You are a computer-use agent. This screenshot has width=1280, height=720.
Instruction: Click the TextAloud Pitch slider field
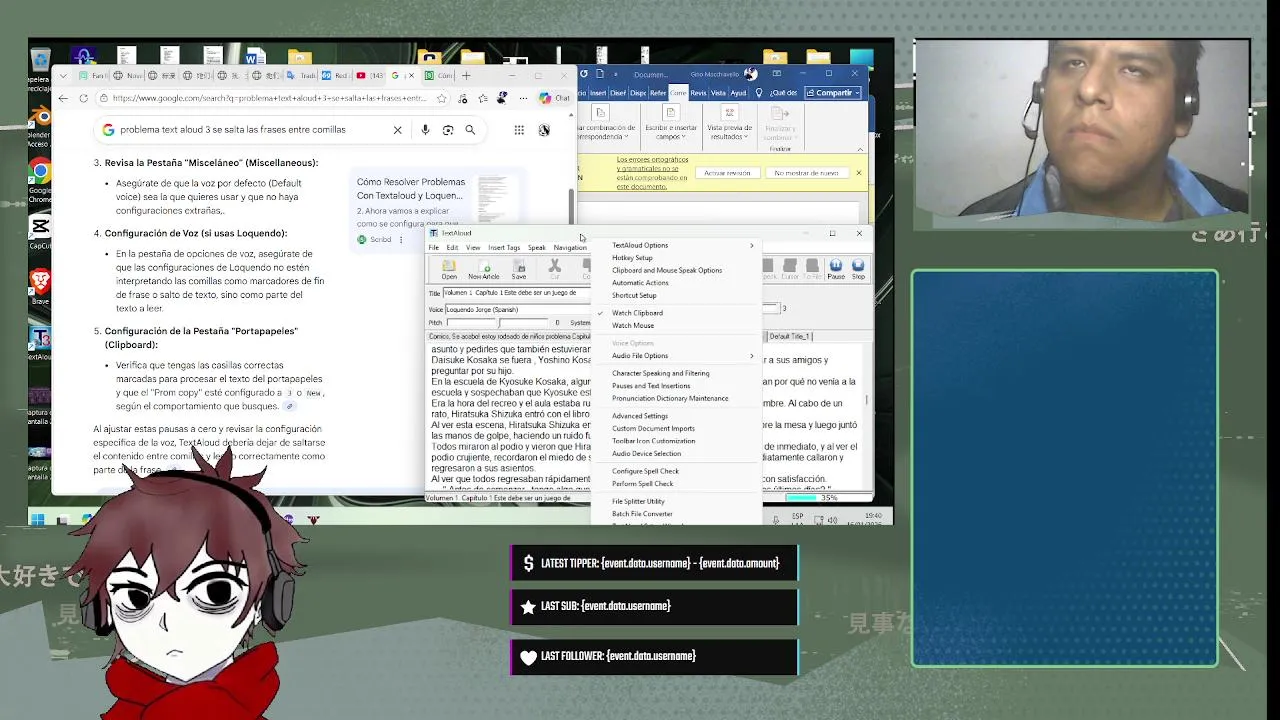click(x=499, y=323)
